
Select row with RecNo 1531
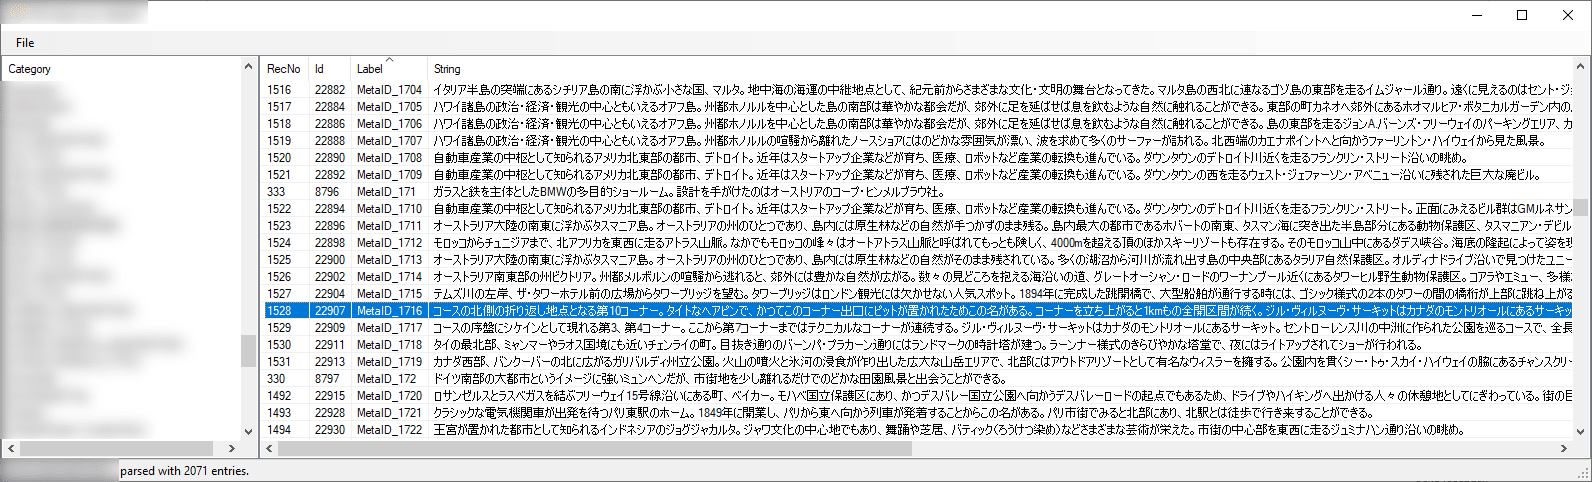tap(918, 361)
